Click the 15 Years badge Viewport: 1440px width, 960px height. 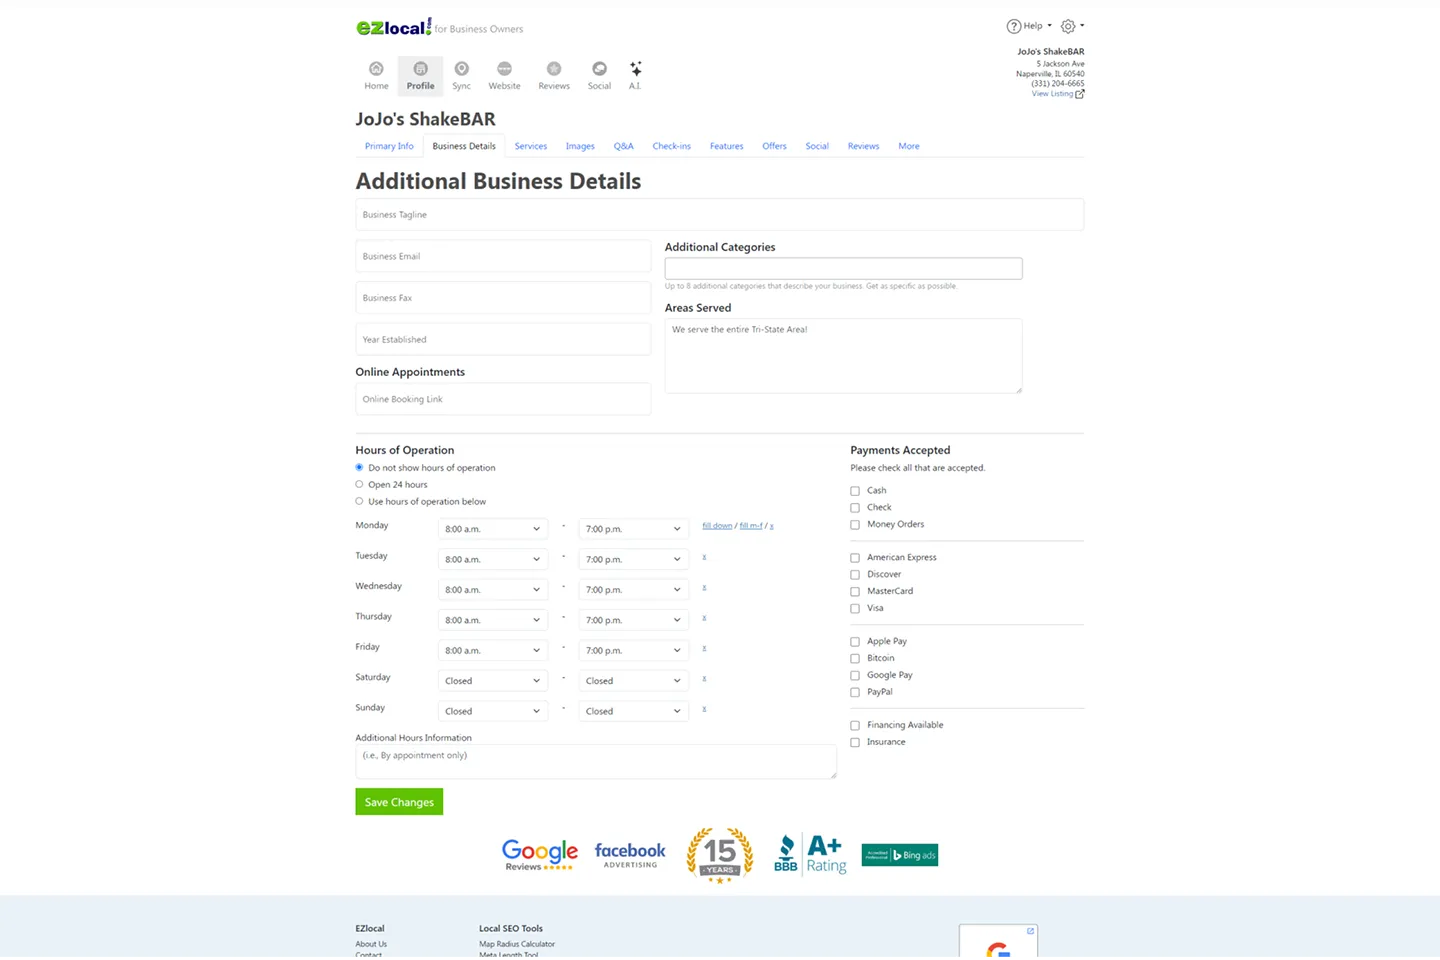click(x=720, y=855)
